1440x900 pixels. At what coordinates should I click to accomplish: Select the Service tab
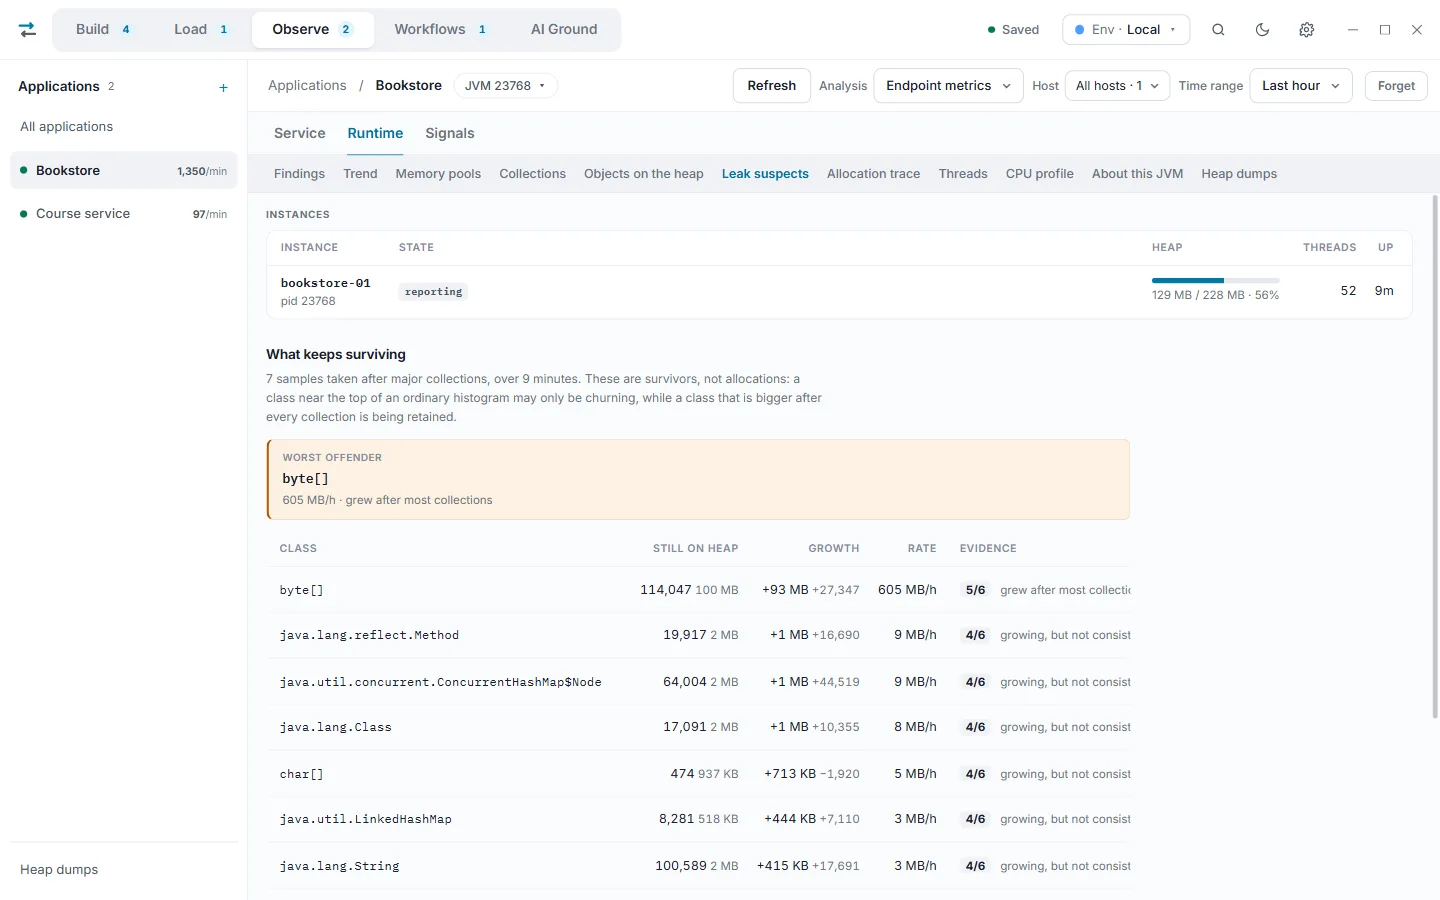click(x=300, y=133)
